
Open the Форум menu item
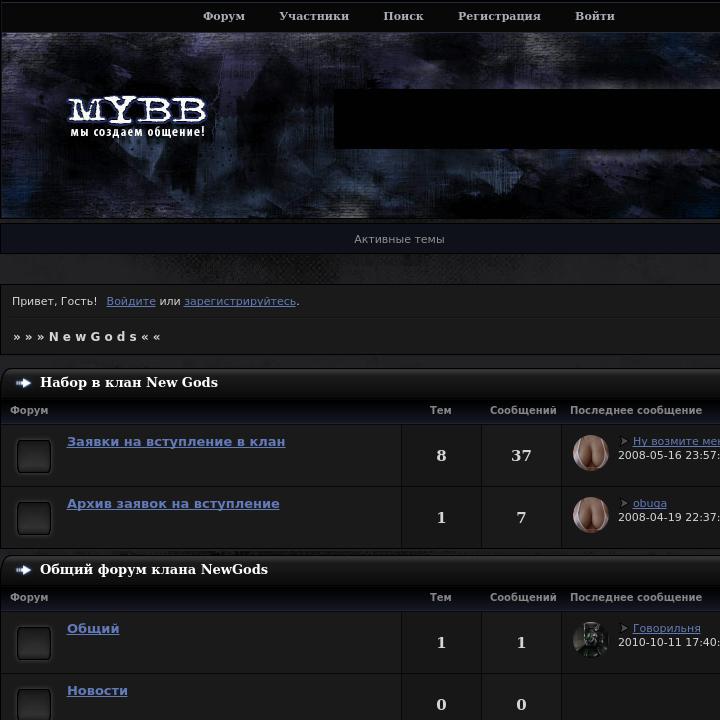point(224,16)
